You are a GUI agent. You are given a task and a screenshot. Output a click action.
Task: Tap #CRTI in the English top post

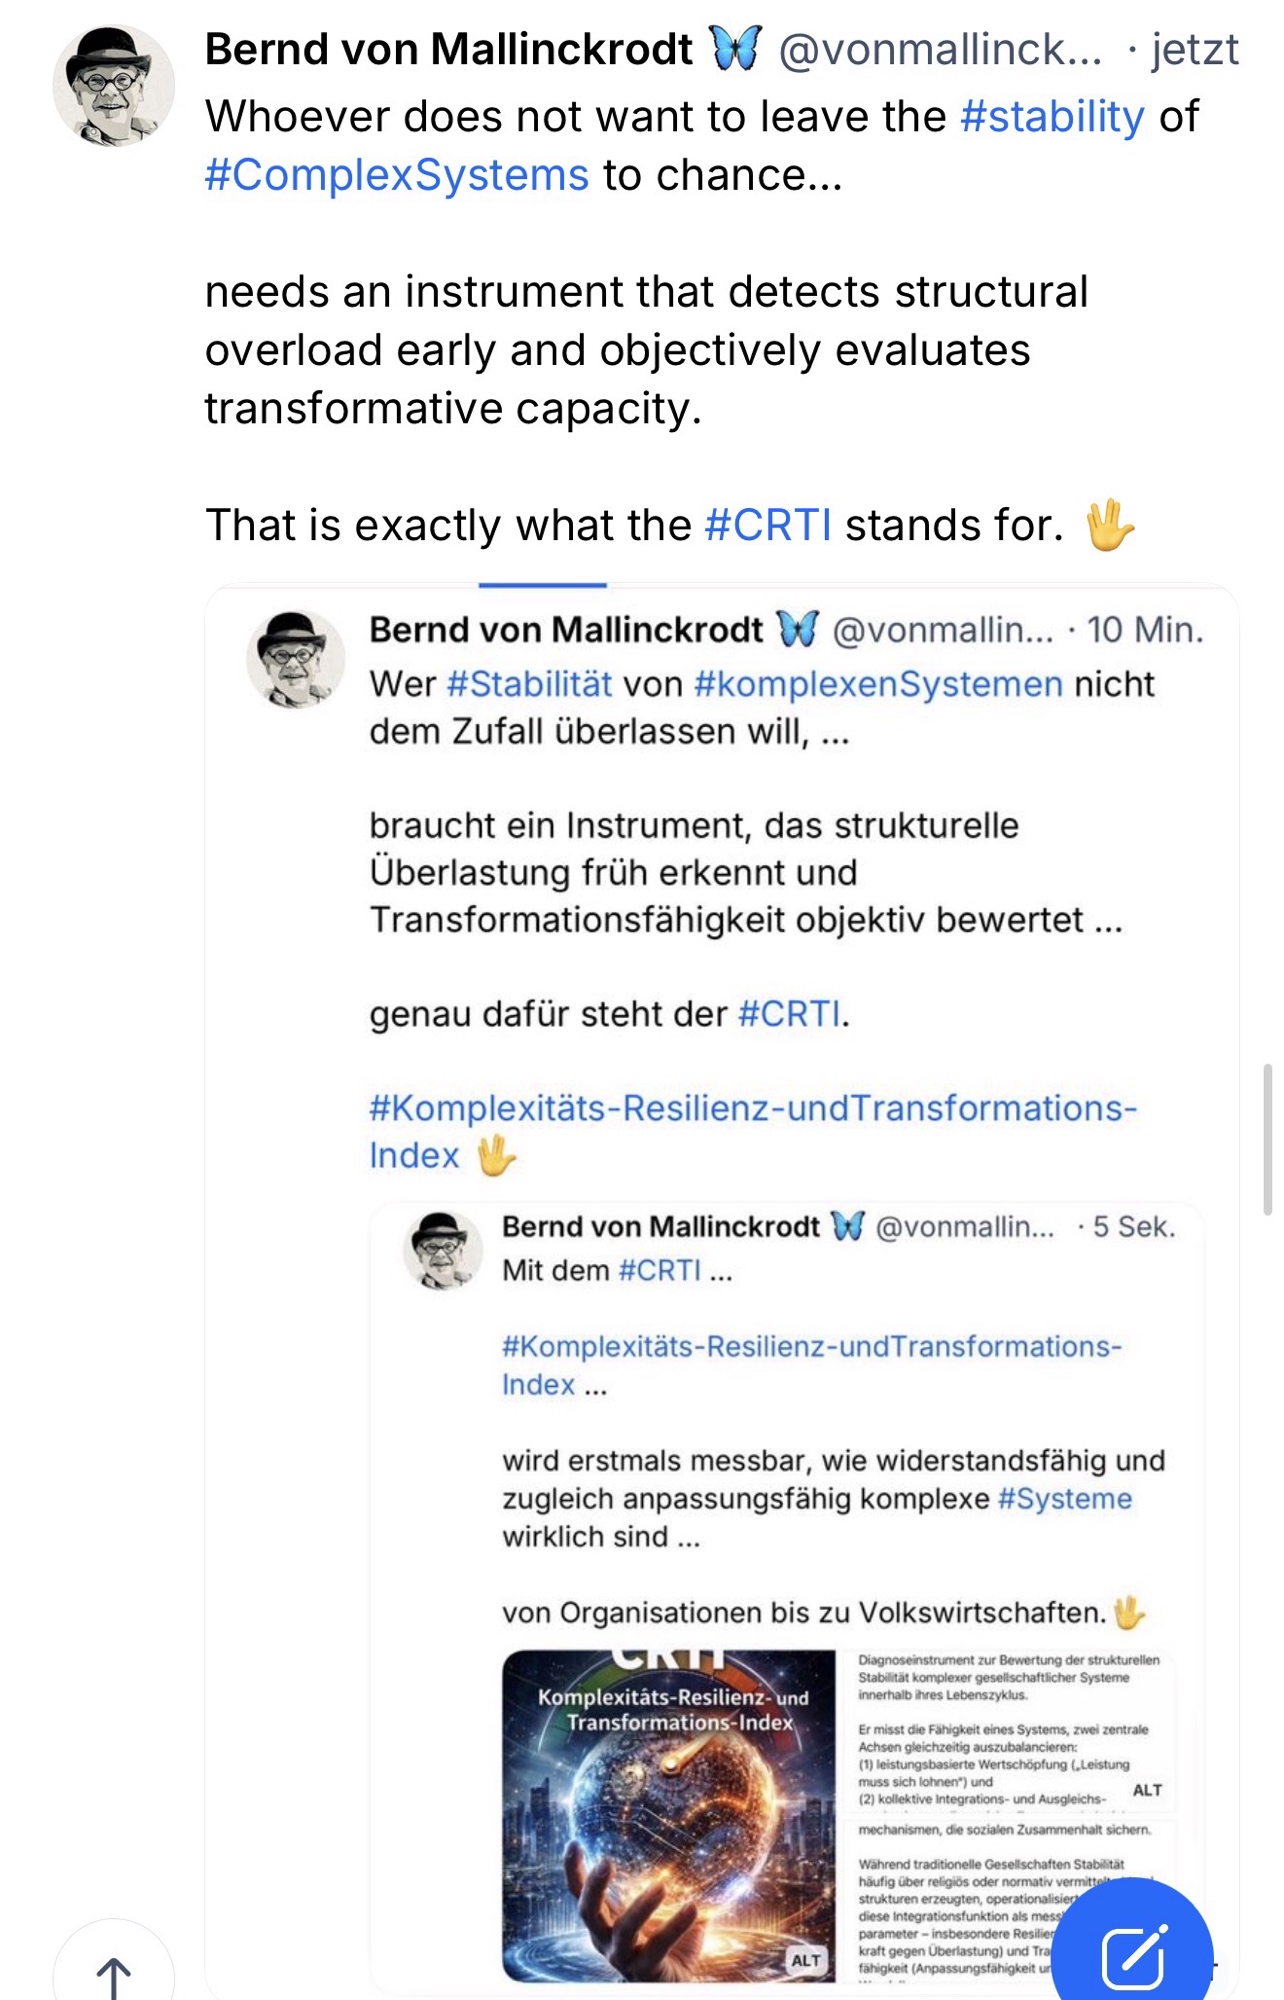[x=768, y=525]
